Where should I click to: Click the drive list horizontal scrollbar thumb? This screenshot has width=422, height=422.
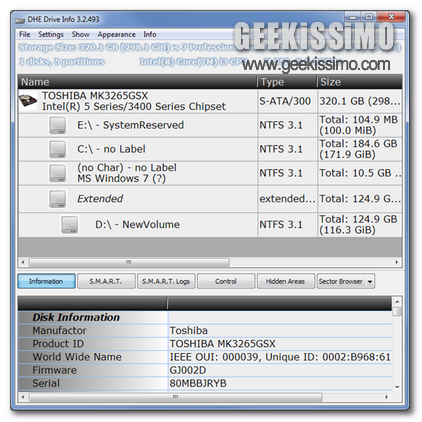(x=129, y=262)
